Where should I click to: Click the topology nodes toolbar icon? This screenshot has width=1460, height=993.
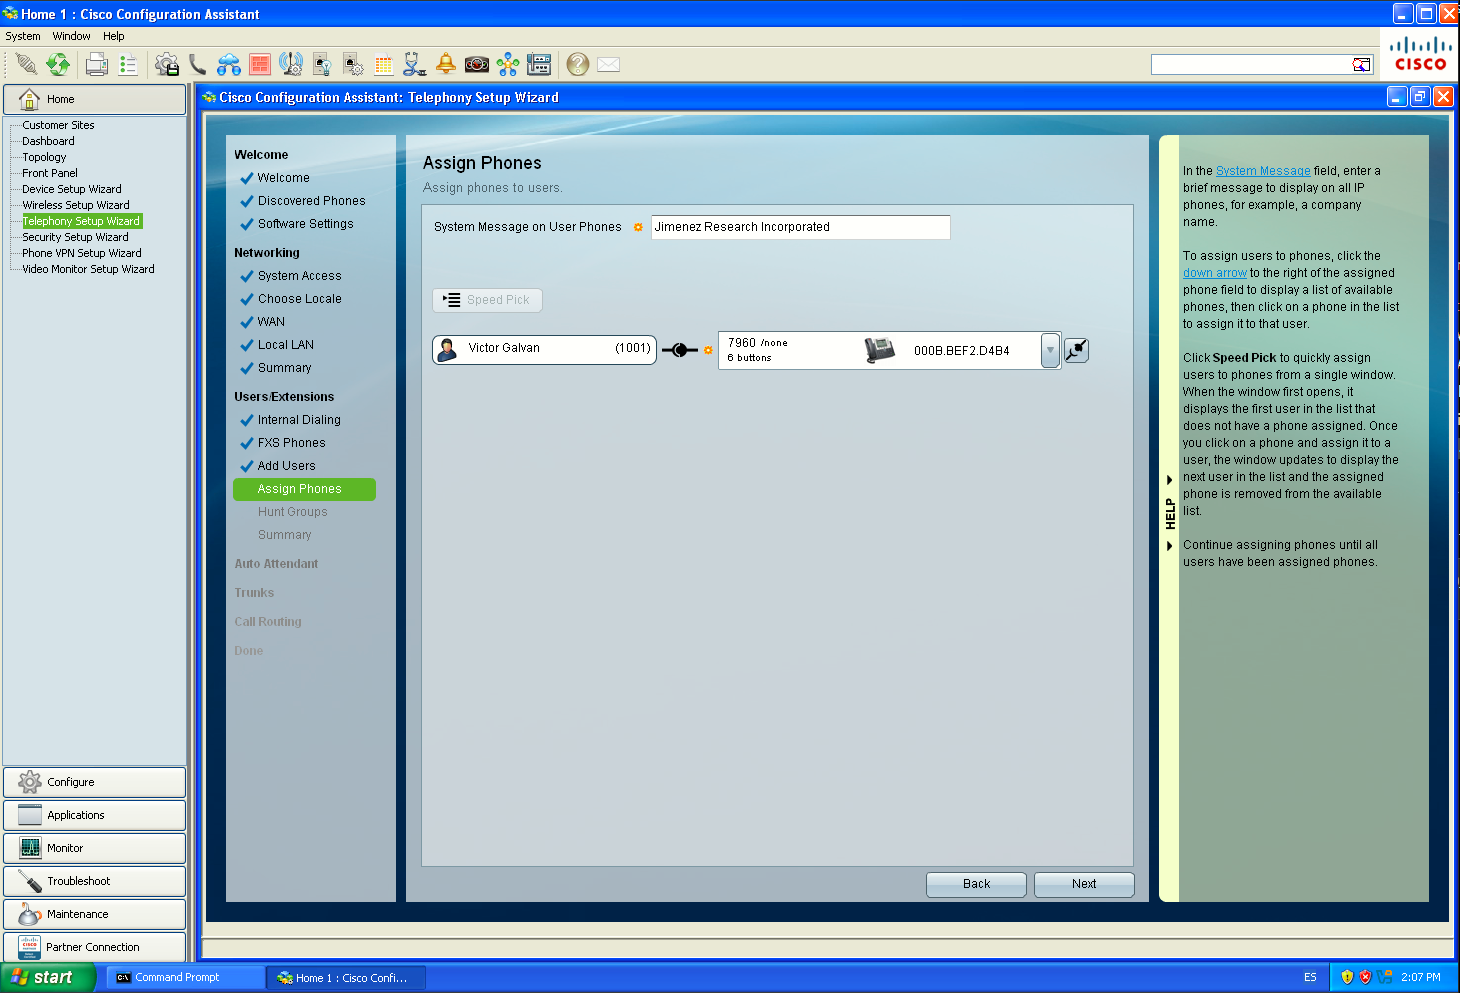coord(508,65)
